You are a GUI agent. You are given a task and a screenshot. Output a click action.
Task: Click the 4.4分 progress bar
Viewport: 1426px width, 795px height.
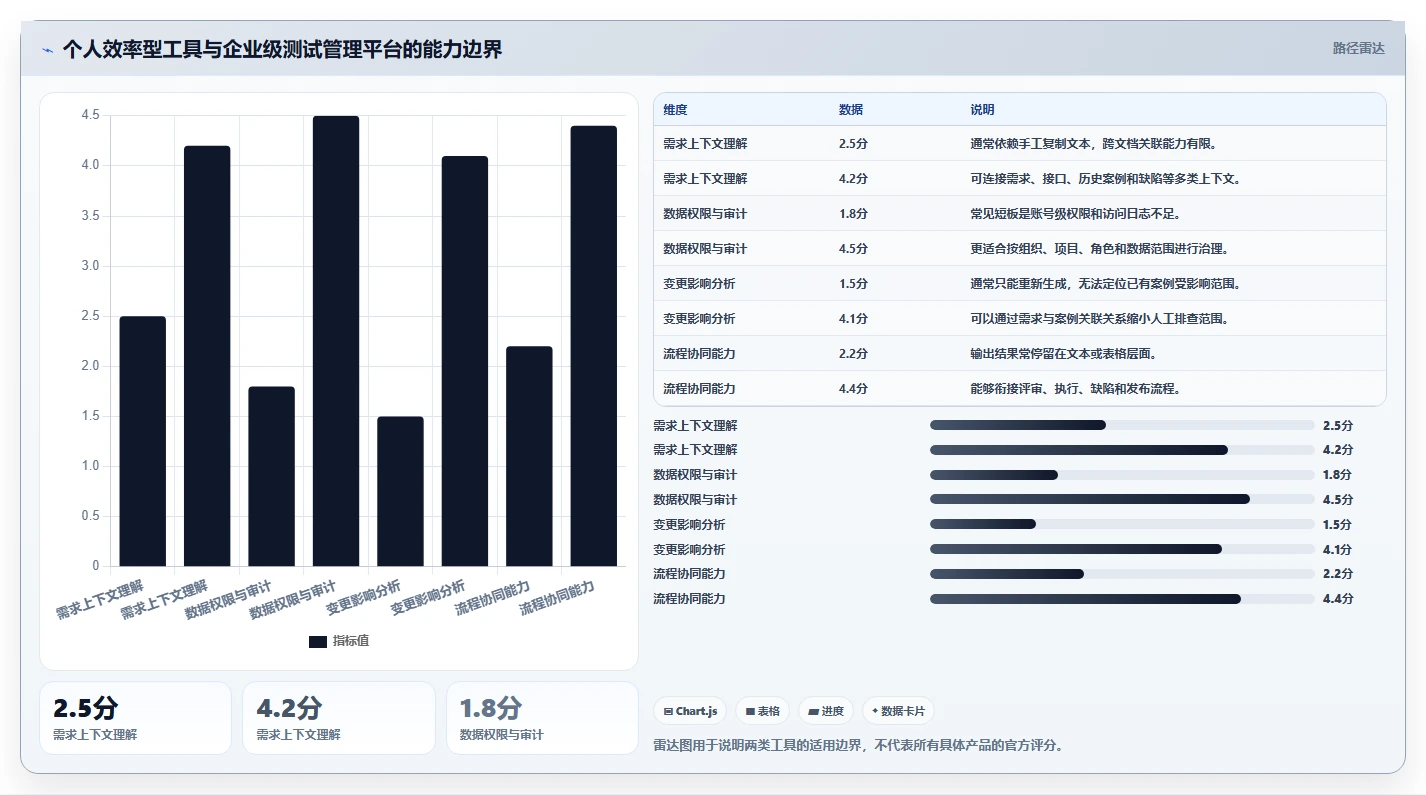1122,599
